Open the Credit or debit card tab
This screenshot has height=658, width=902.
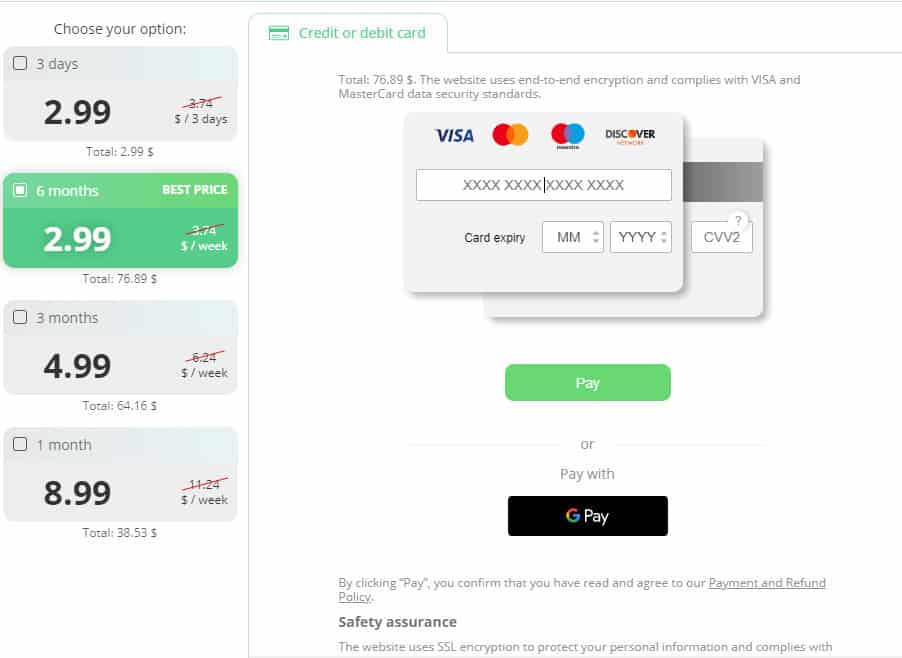[348, 33]
